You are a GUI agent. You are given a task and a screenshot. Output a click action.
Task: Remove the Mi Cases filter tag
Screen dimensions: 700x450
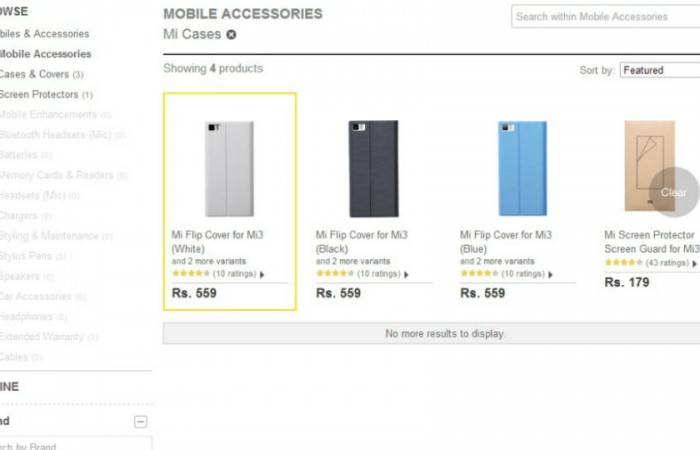232,35
